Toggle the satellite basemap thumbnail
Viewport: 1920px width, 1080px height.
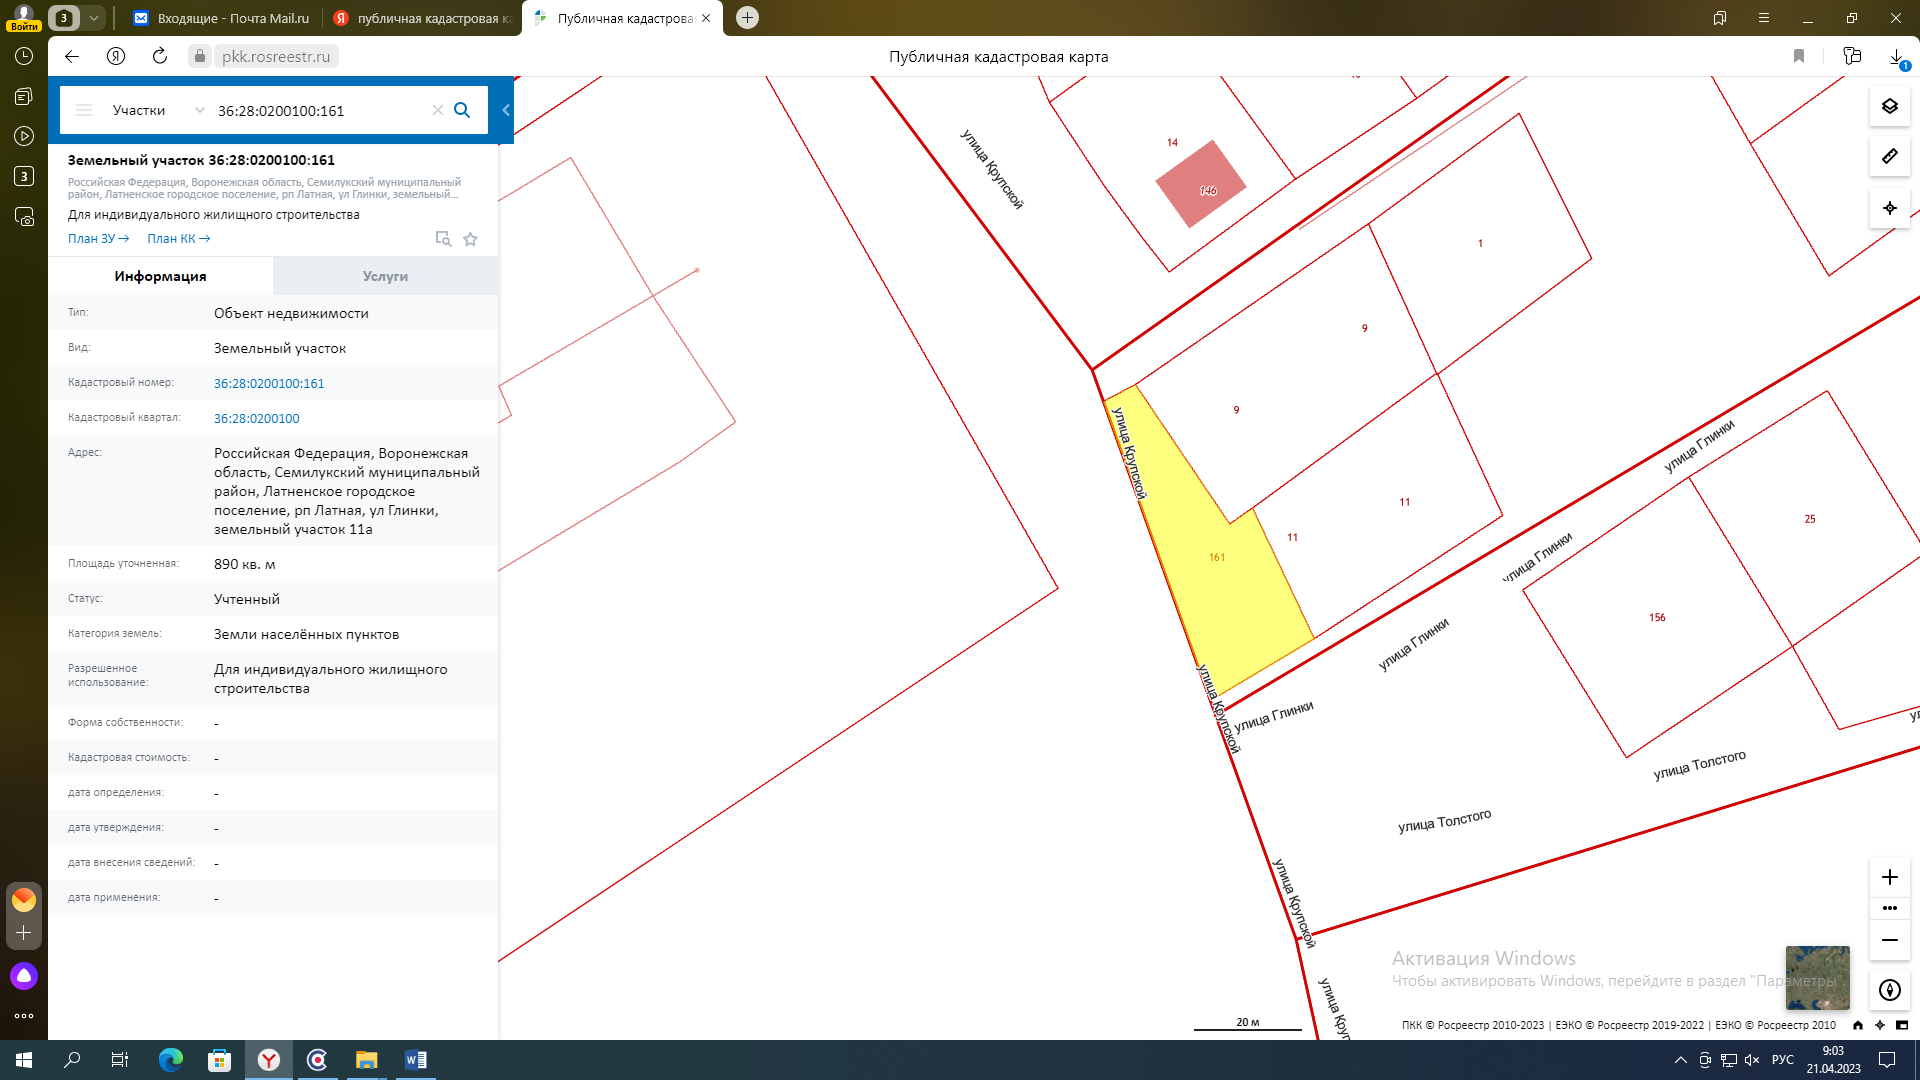[1817, 977]
